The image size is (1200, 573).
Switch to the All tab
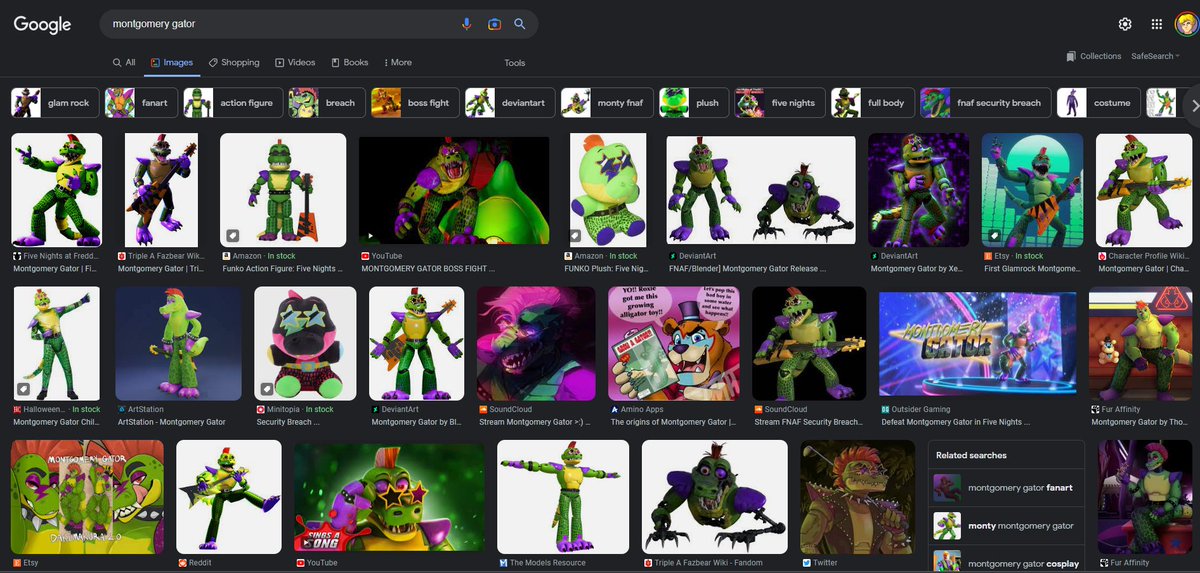[x=124, y=62]
